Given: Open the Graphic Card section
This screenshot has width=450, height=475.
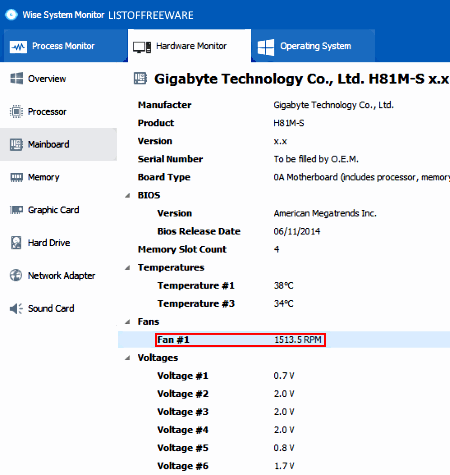Looking at the screenshot, I should point(58,210).
